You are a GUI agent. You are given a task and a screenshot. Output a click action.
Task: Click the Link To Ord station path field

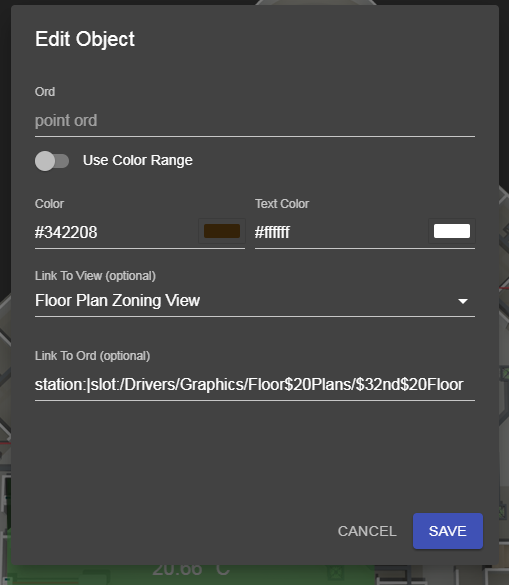tap(255, 384)
